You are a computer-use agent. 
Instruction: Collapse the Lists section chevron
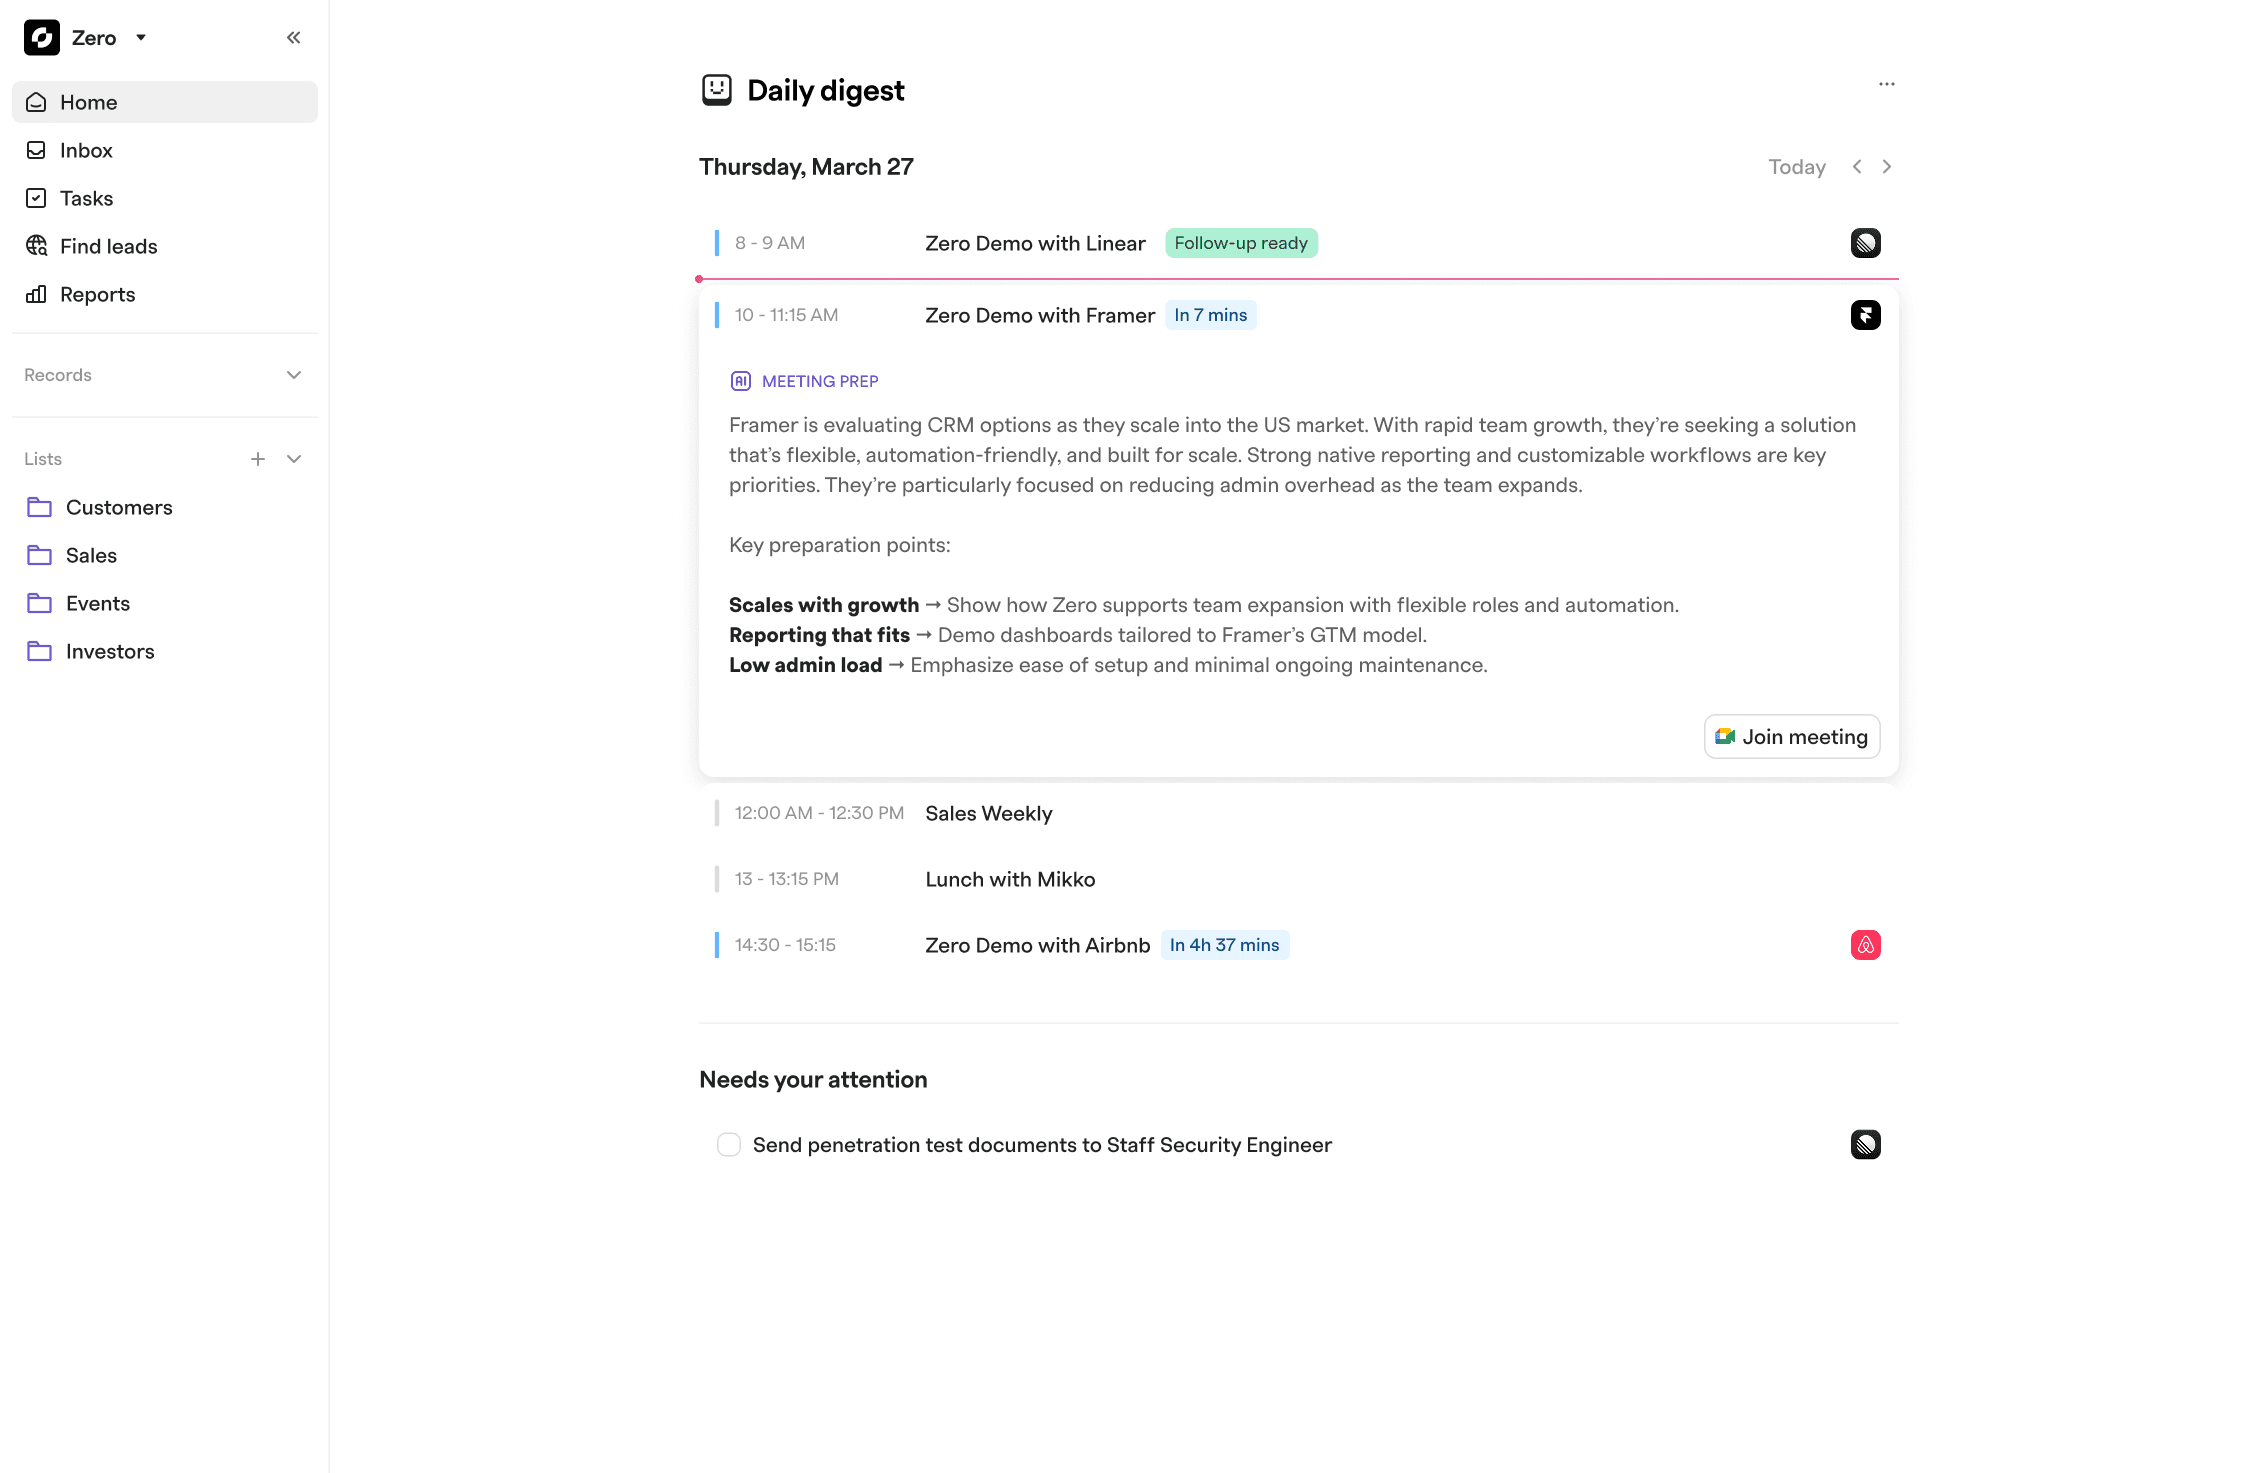[x=294, y=459]
